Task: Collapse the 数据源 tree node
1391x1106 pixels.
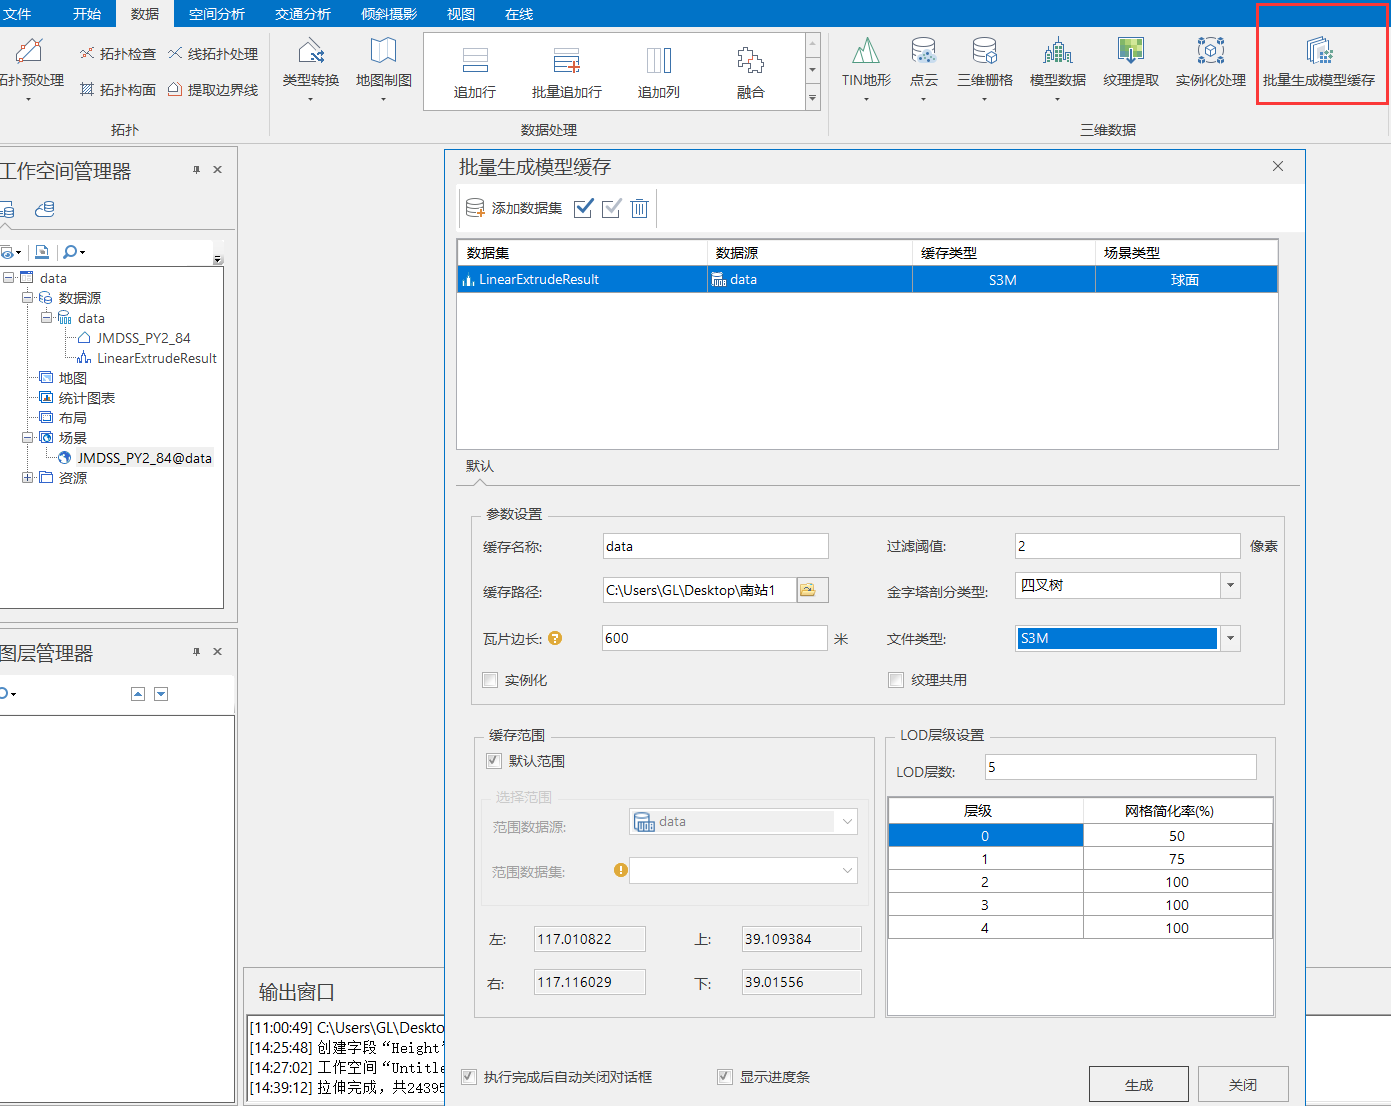Action: coord(27,298)
